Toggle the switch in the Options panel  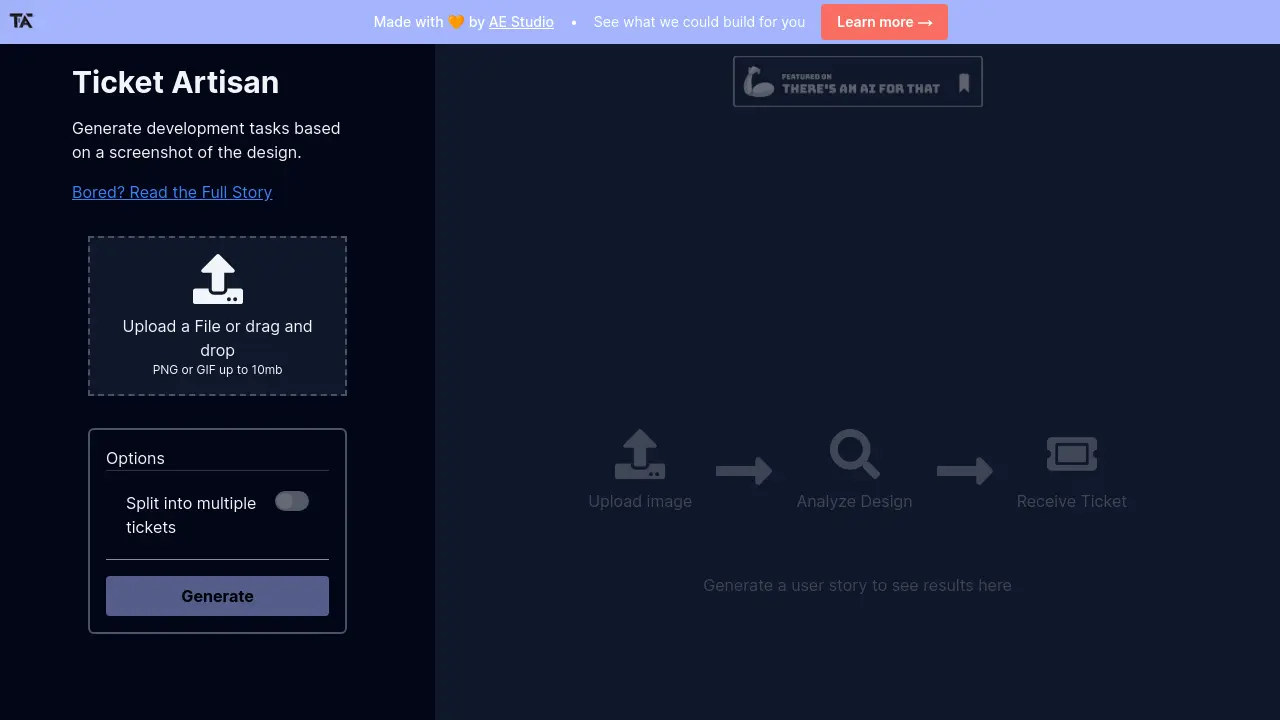pyautogui.click(x=292, y=501)
